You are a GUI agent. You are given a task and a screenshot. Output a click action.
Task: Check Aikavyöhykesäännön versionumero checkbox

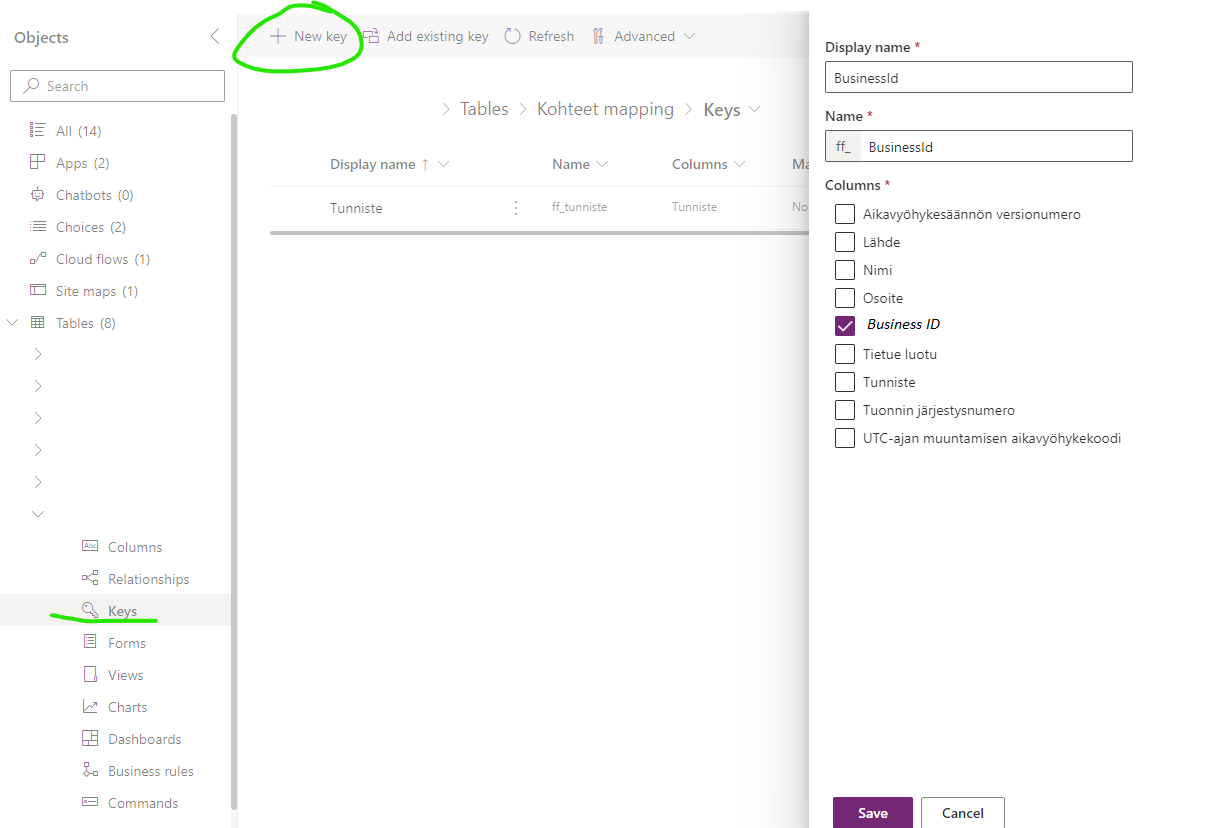845,214
